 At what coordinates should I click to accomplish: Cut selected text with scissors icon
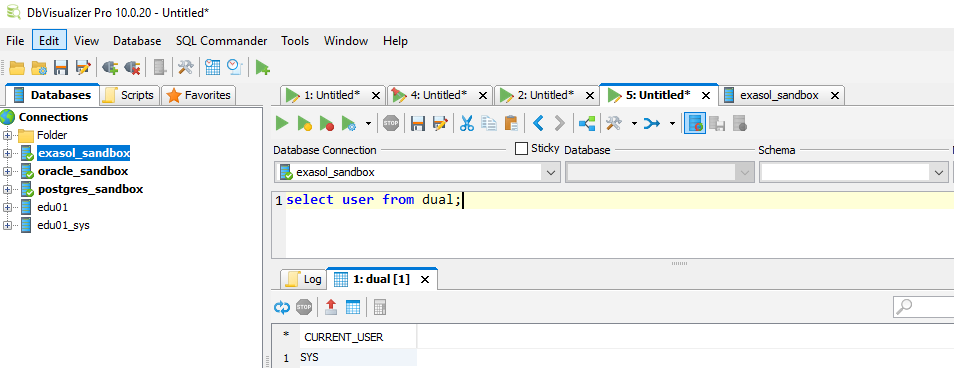[x=467, y=123]
